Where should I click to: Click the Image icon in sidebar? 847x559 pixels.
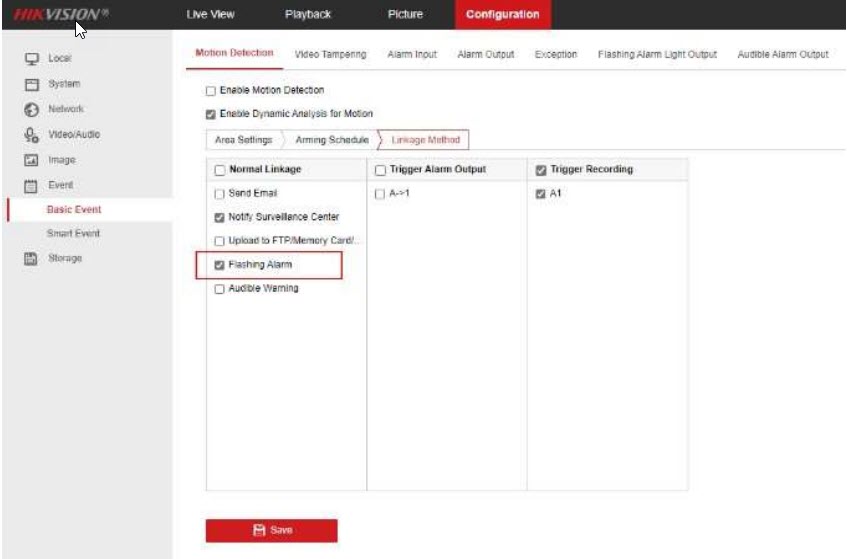tap(30, 160)
